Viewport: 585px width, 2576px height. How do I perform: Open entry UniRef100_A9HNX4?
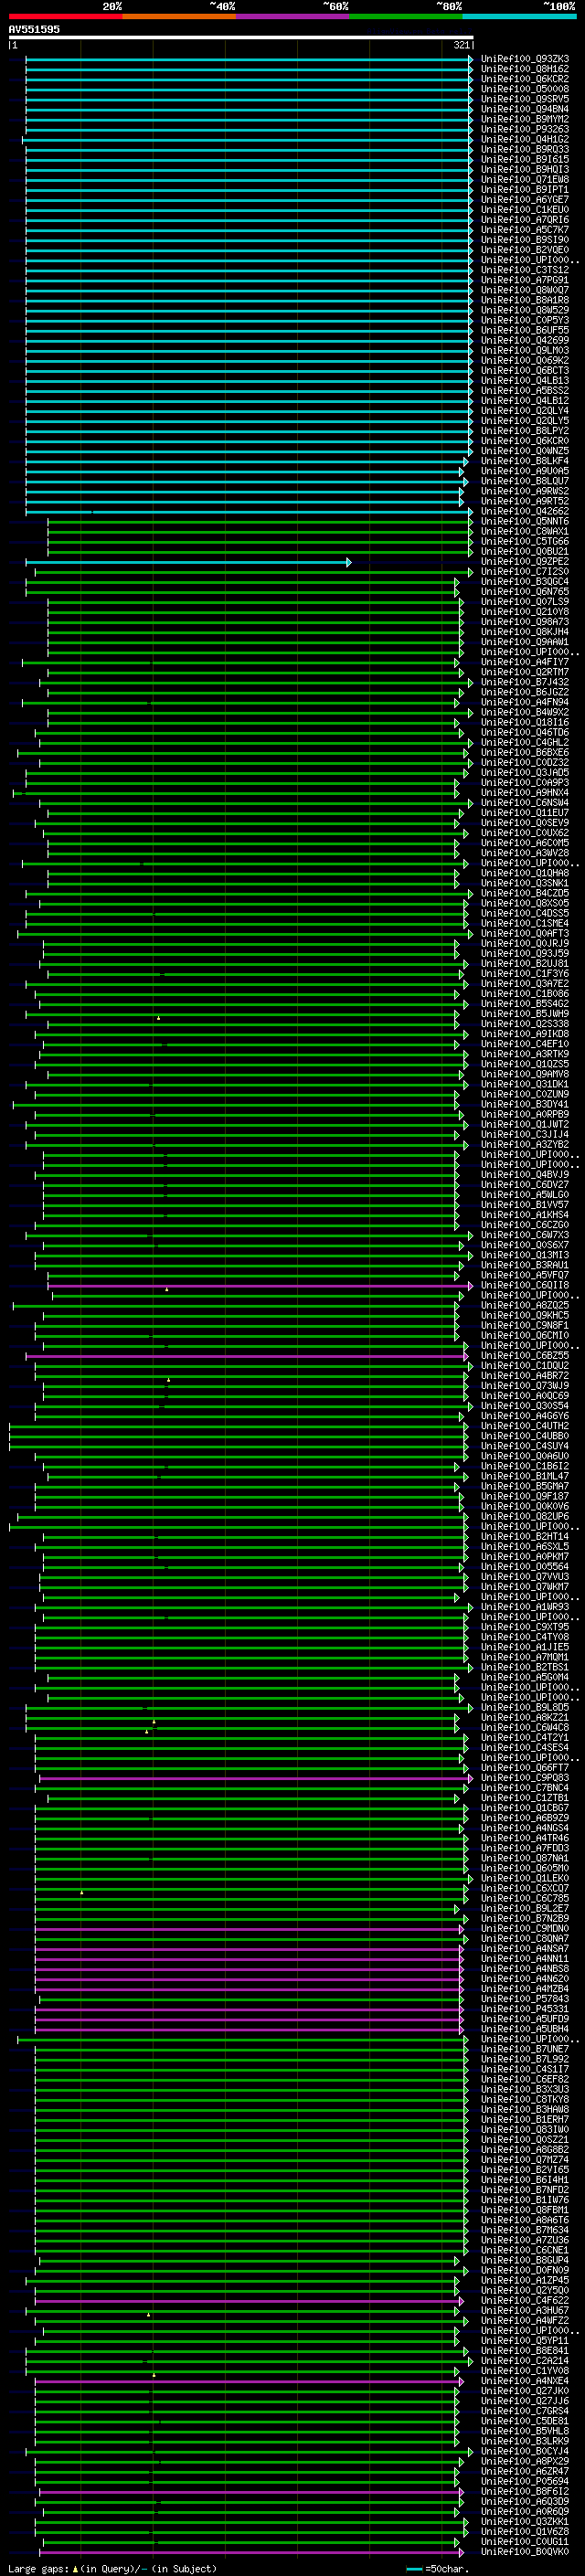(x=525, y=793)
